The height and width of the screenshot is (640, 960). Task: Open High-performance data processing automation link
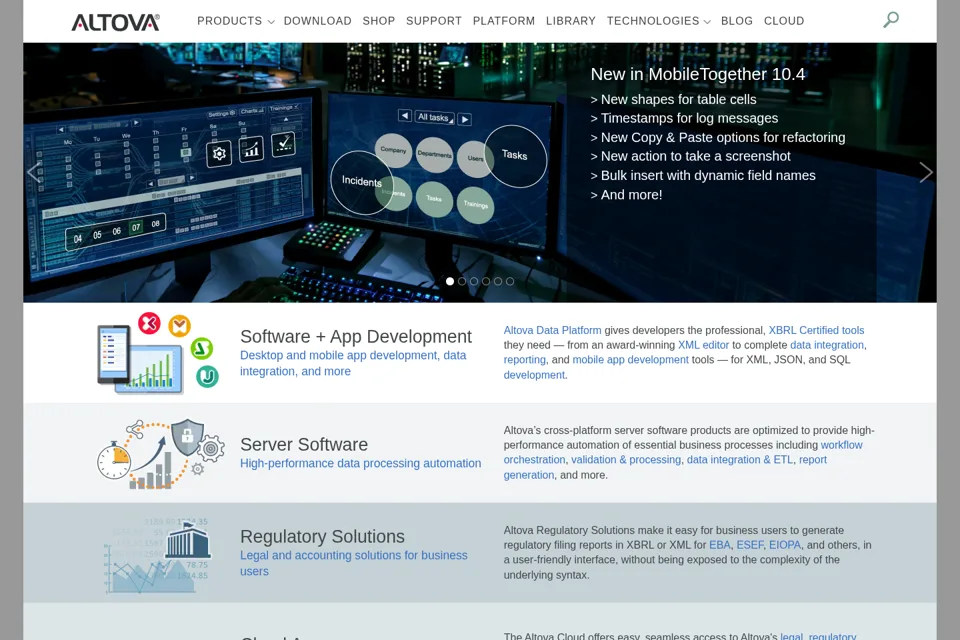pyautogui.click(x=361, y=463)
